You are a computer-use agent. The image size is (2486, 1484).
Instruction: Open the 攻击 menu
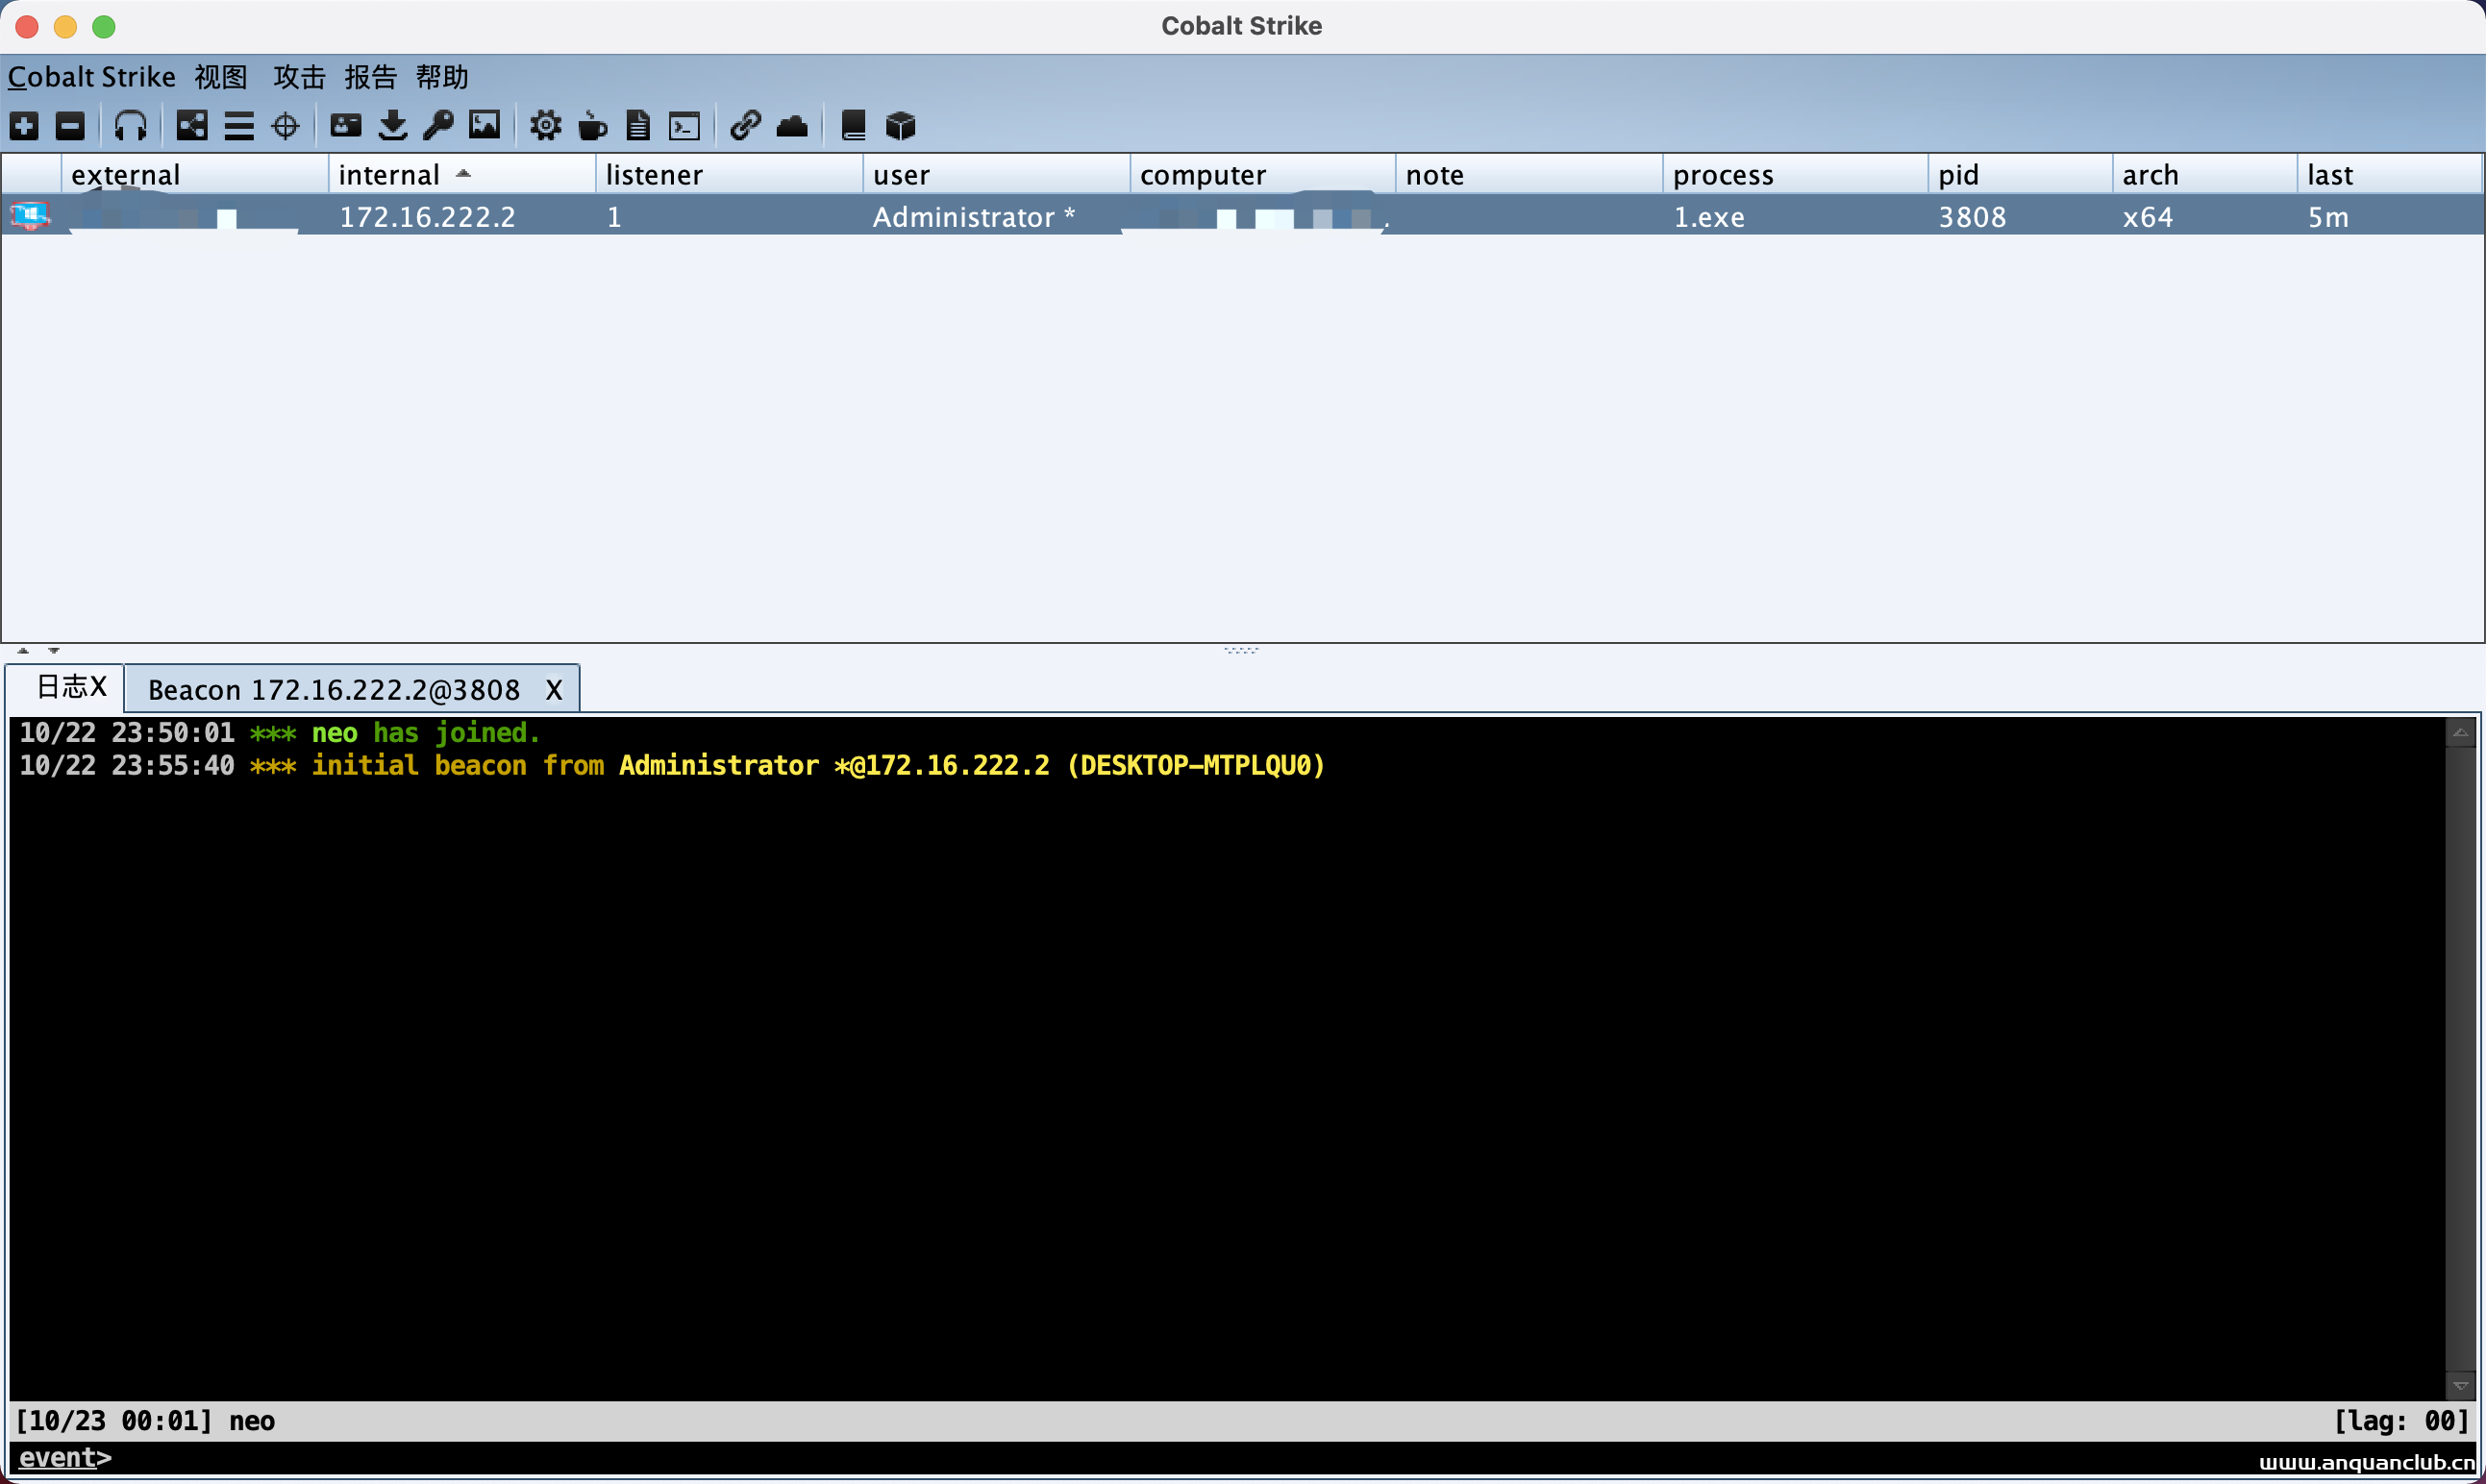299,77
